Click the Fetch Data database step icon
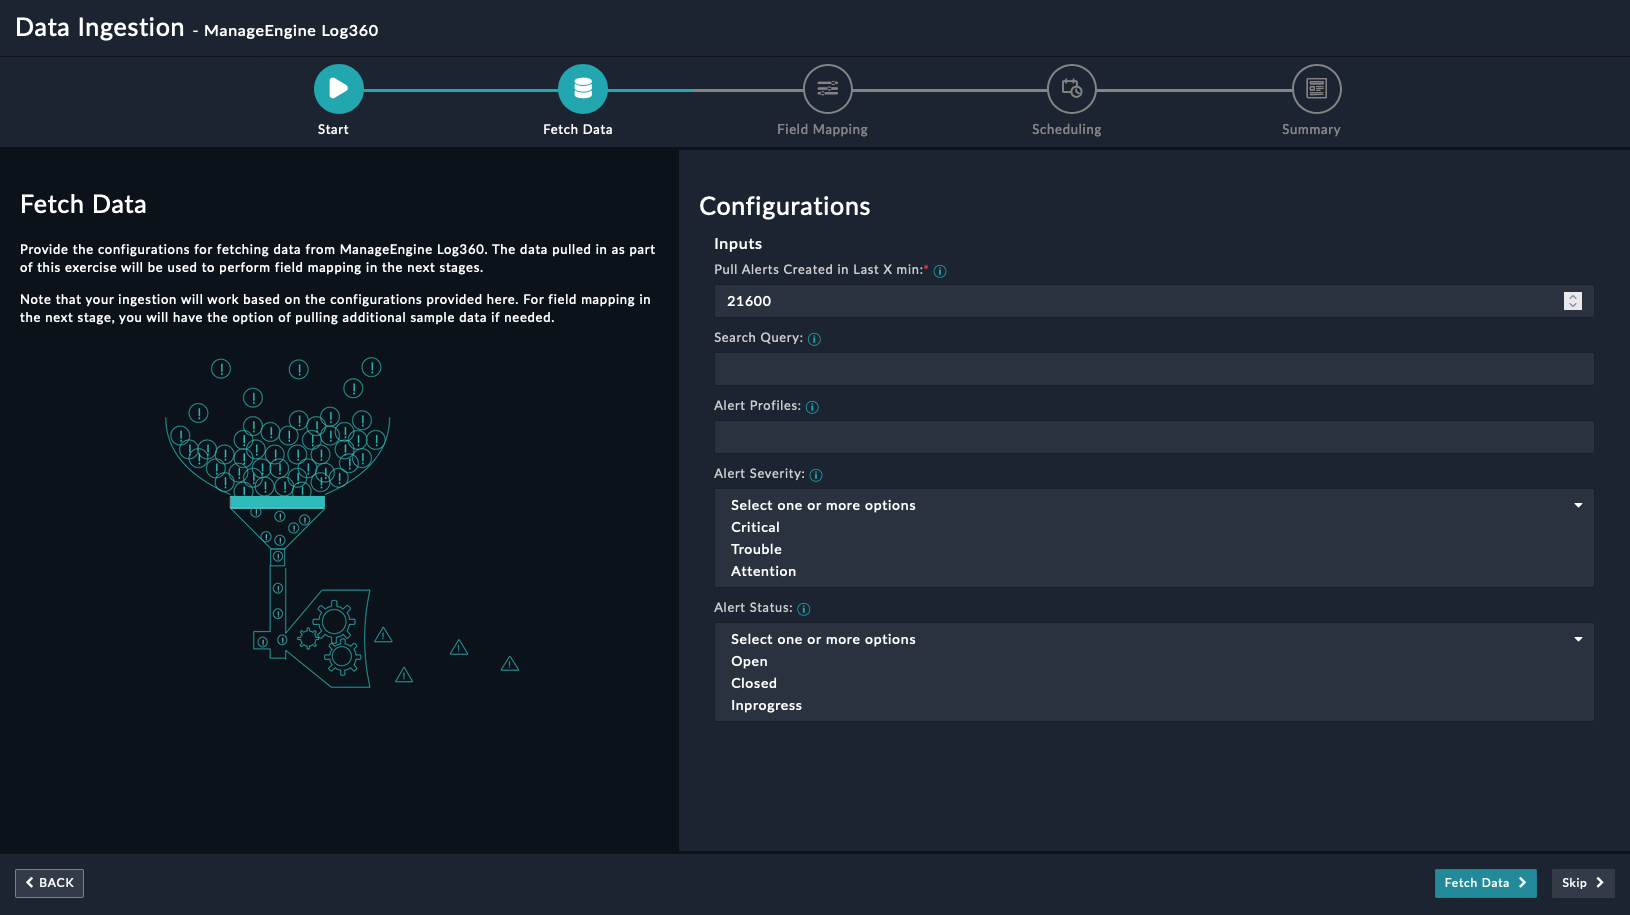1630x915 pixels. pyautogui.click(x=582, y=89)
